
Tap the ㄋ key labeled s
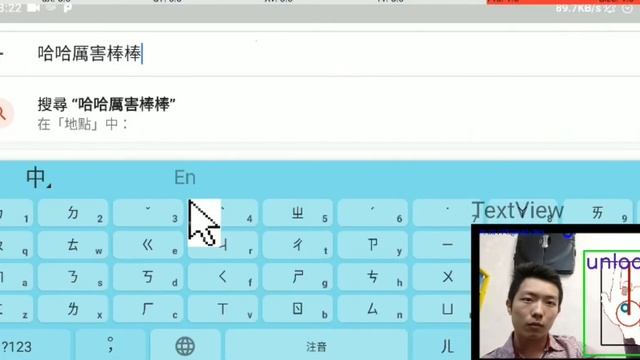click(73, 277)
